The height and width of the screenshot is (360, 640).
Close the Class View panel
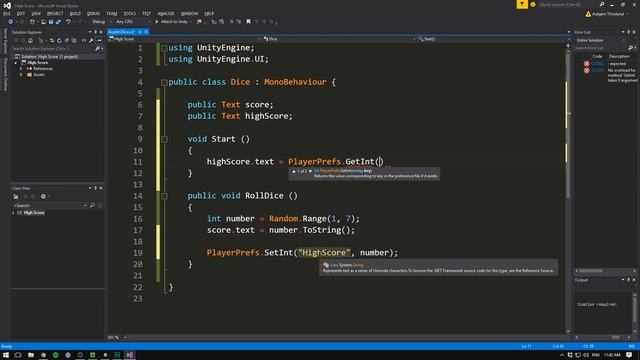pos(101,188)
